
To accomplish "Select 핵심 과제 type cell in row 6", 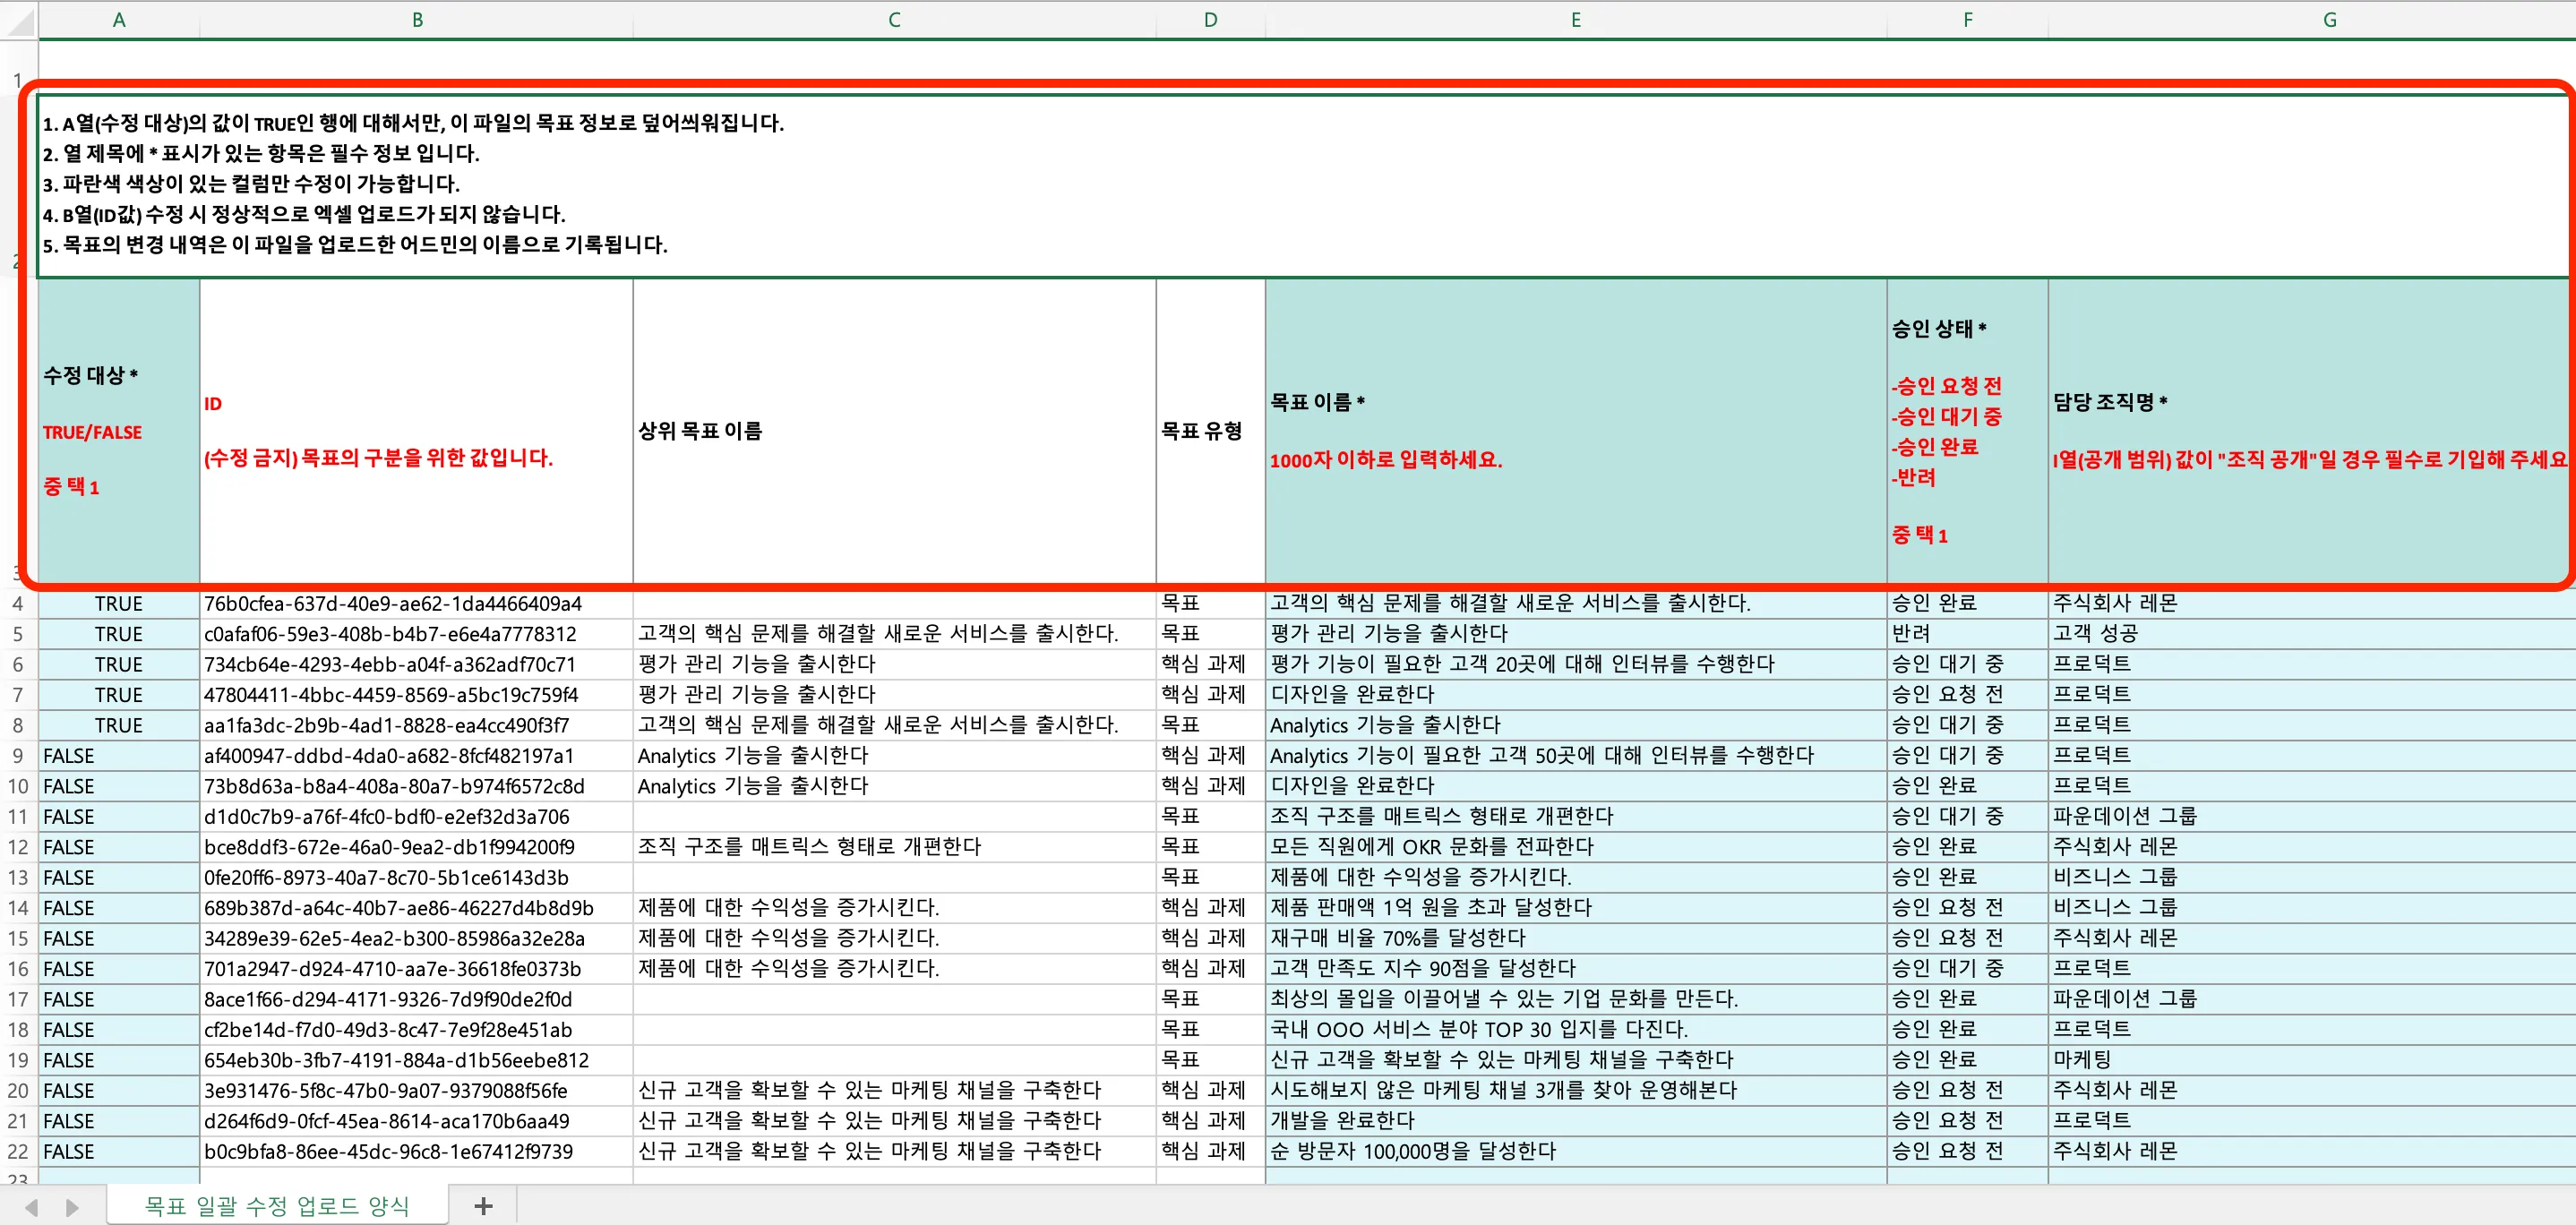I will click(1210, 664).
